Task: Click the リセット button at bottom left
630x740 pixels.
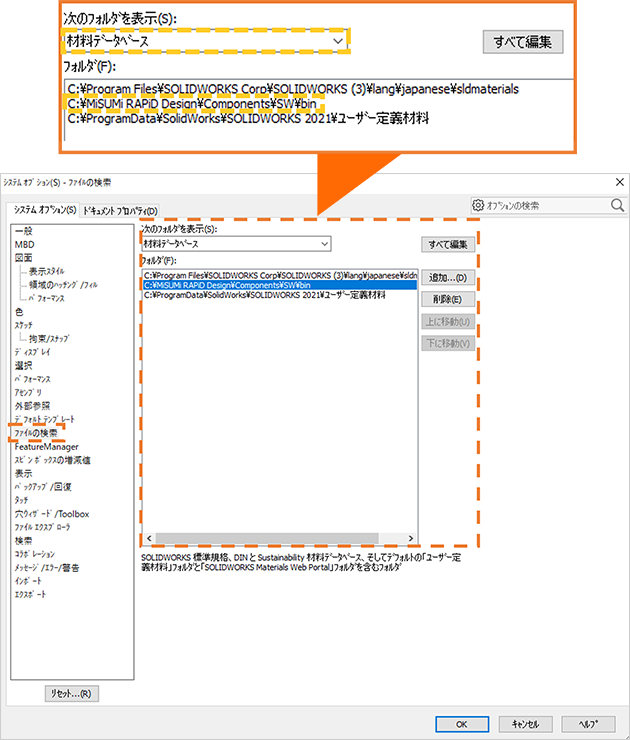Action: tap(71, 693)
